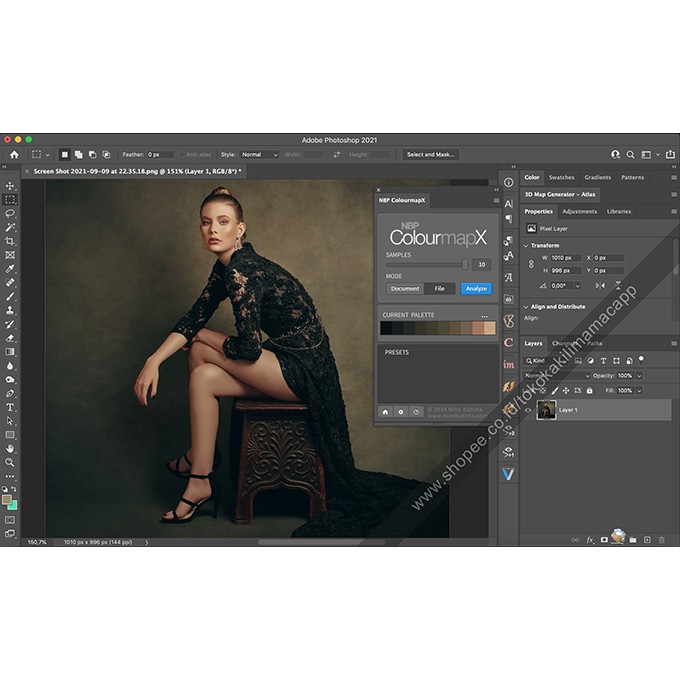Viewport: 680px width, 680px height.
Task: Open the Style dropdown set to Normal
Action: [x=259, y=155]
